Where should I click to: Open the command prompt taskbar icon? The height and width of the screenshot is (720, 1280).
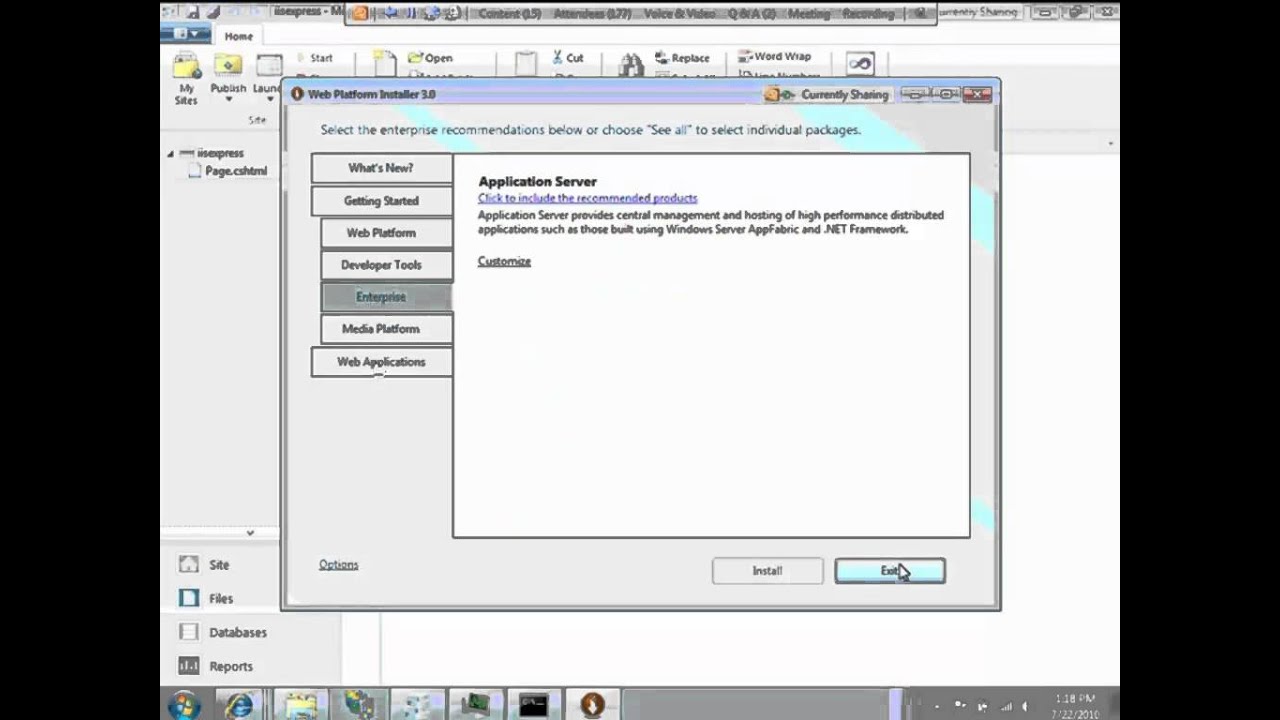click(x=533, y=705)
